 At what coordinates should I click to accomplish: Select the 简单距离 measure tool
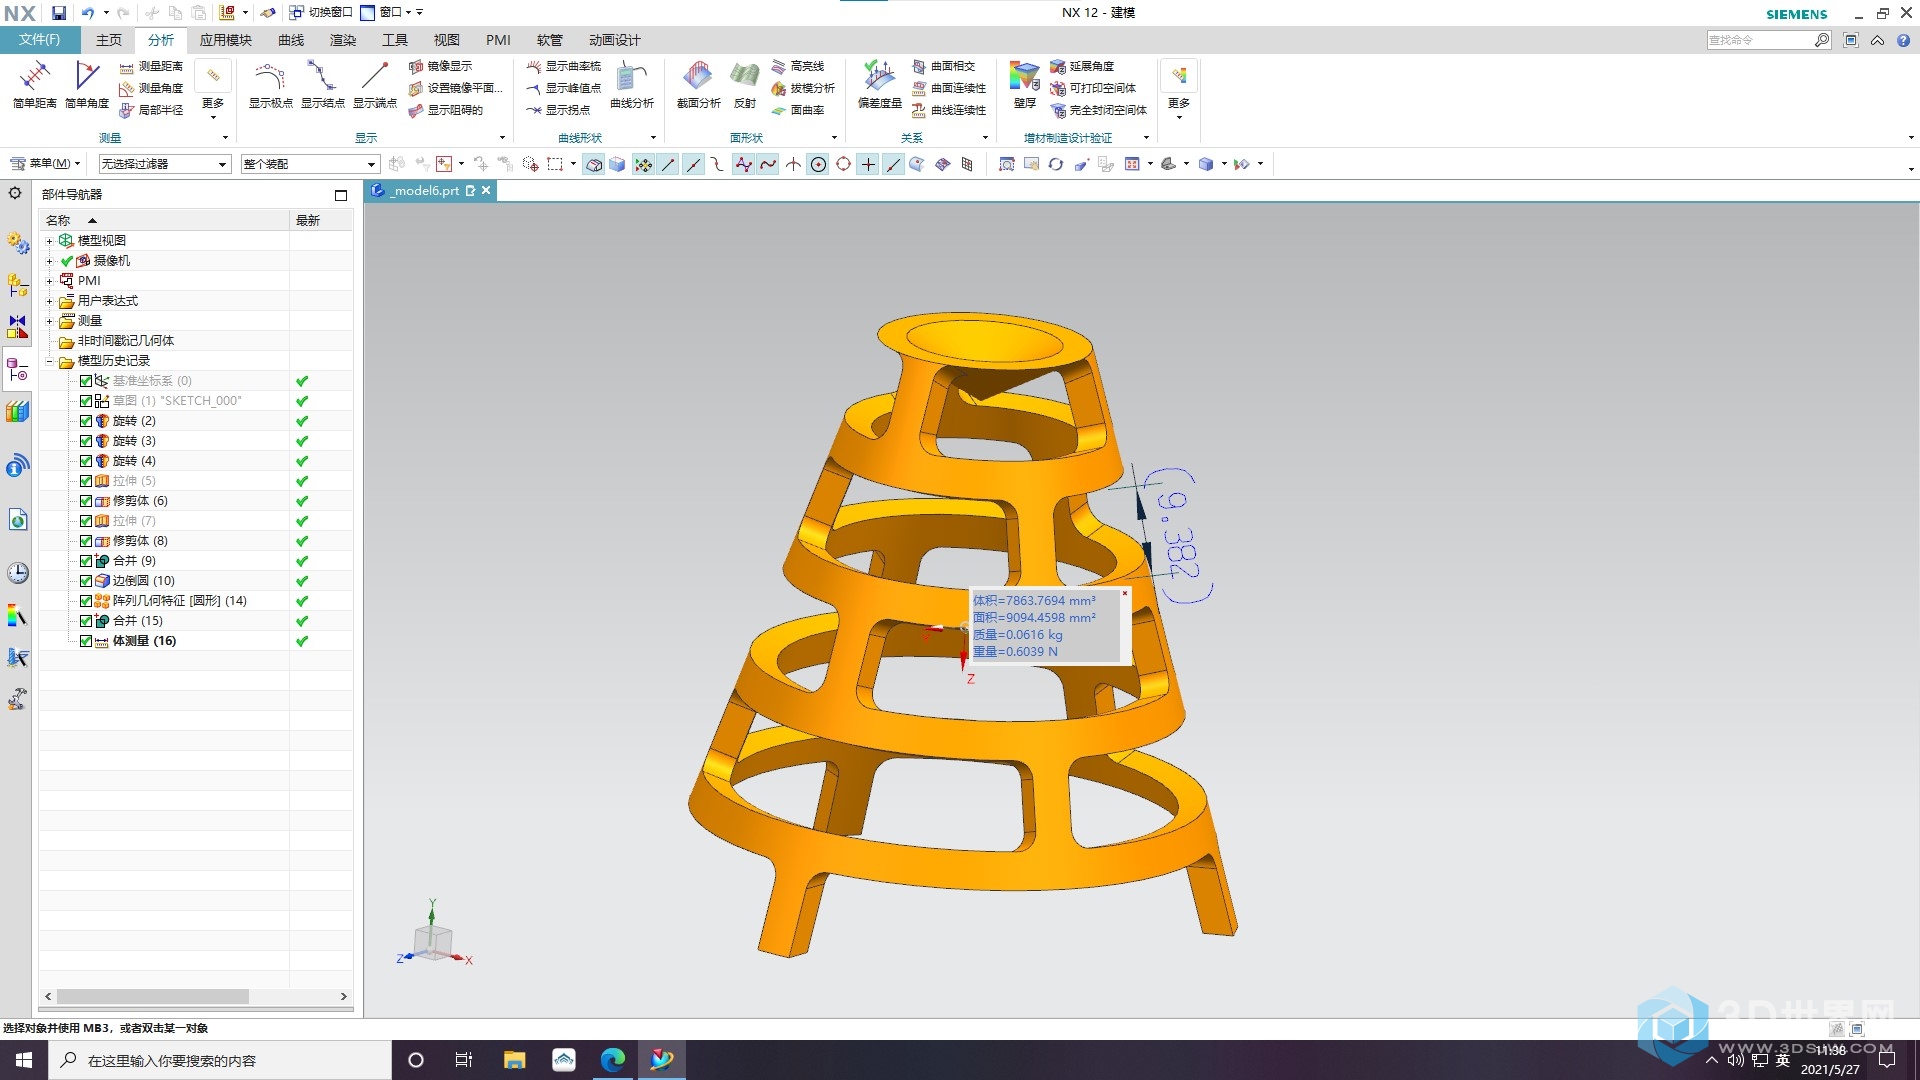(34, 84)
